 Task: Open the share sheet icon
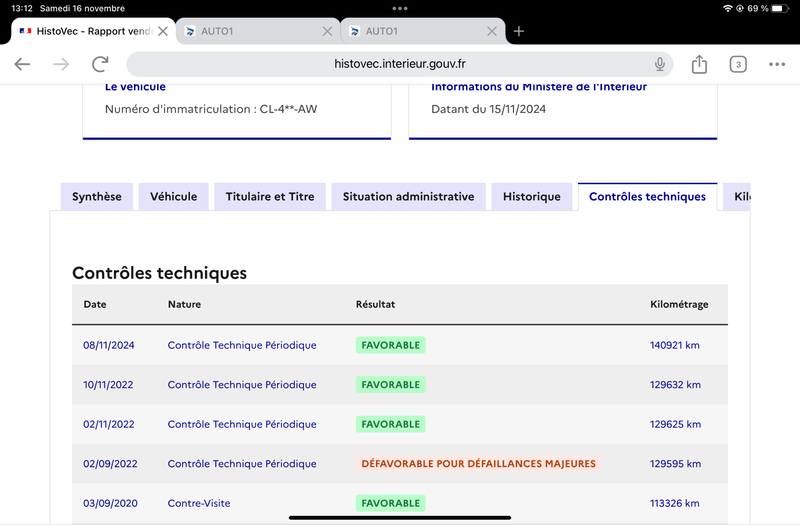pos(699,64)
